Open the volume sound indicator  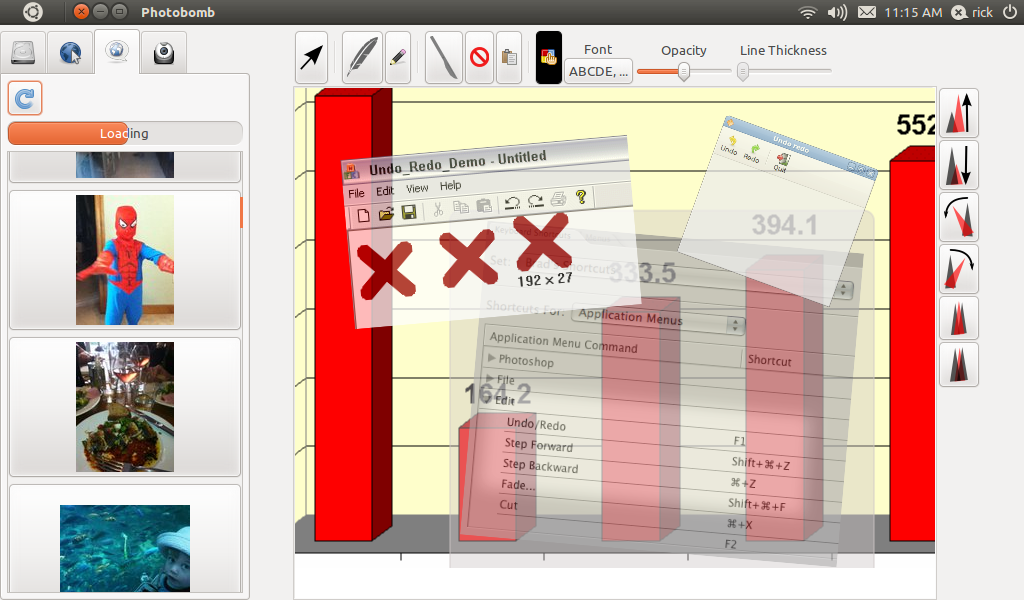click(837, 12)
